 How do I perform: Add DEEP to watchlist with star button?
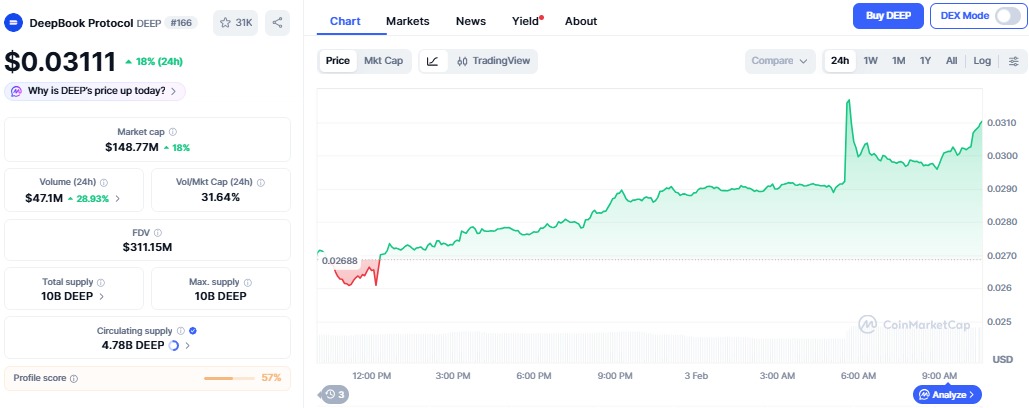tap(236, 22)
